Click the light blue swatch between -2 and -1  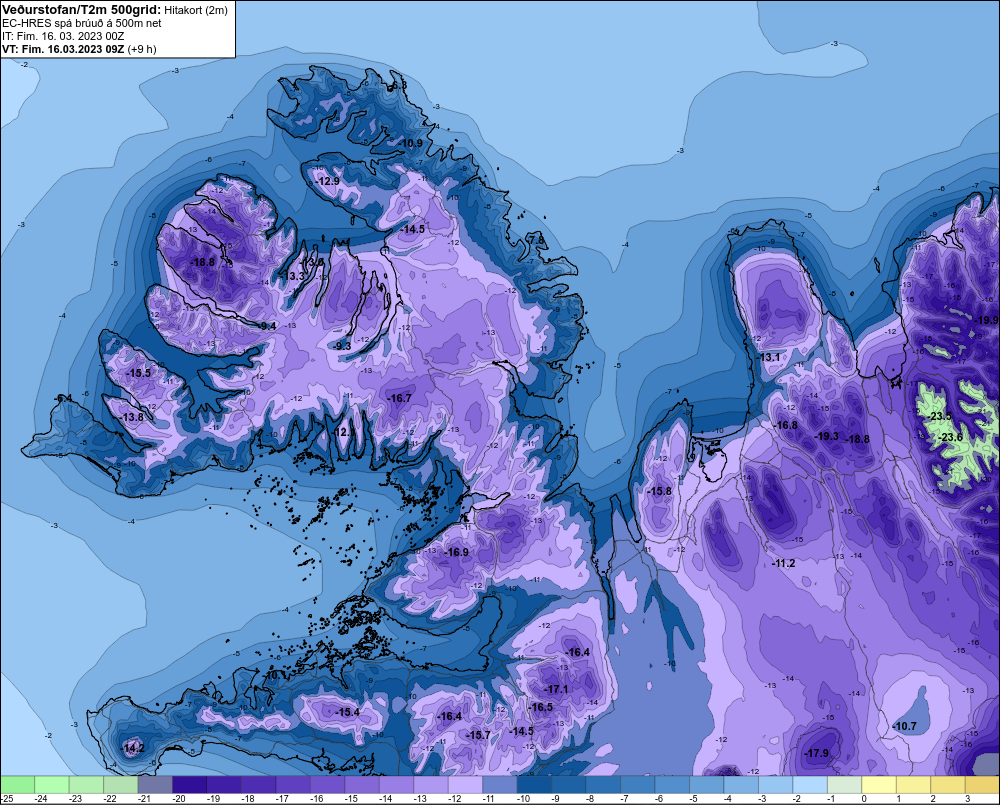click(x=810, y=784)
